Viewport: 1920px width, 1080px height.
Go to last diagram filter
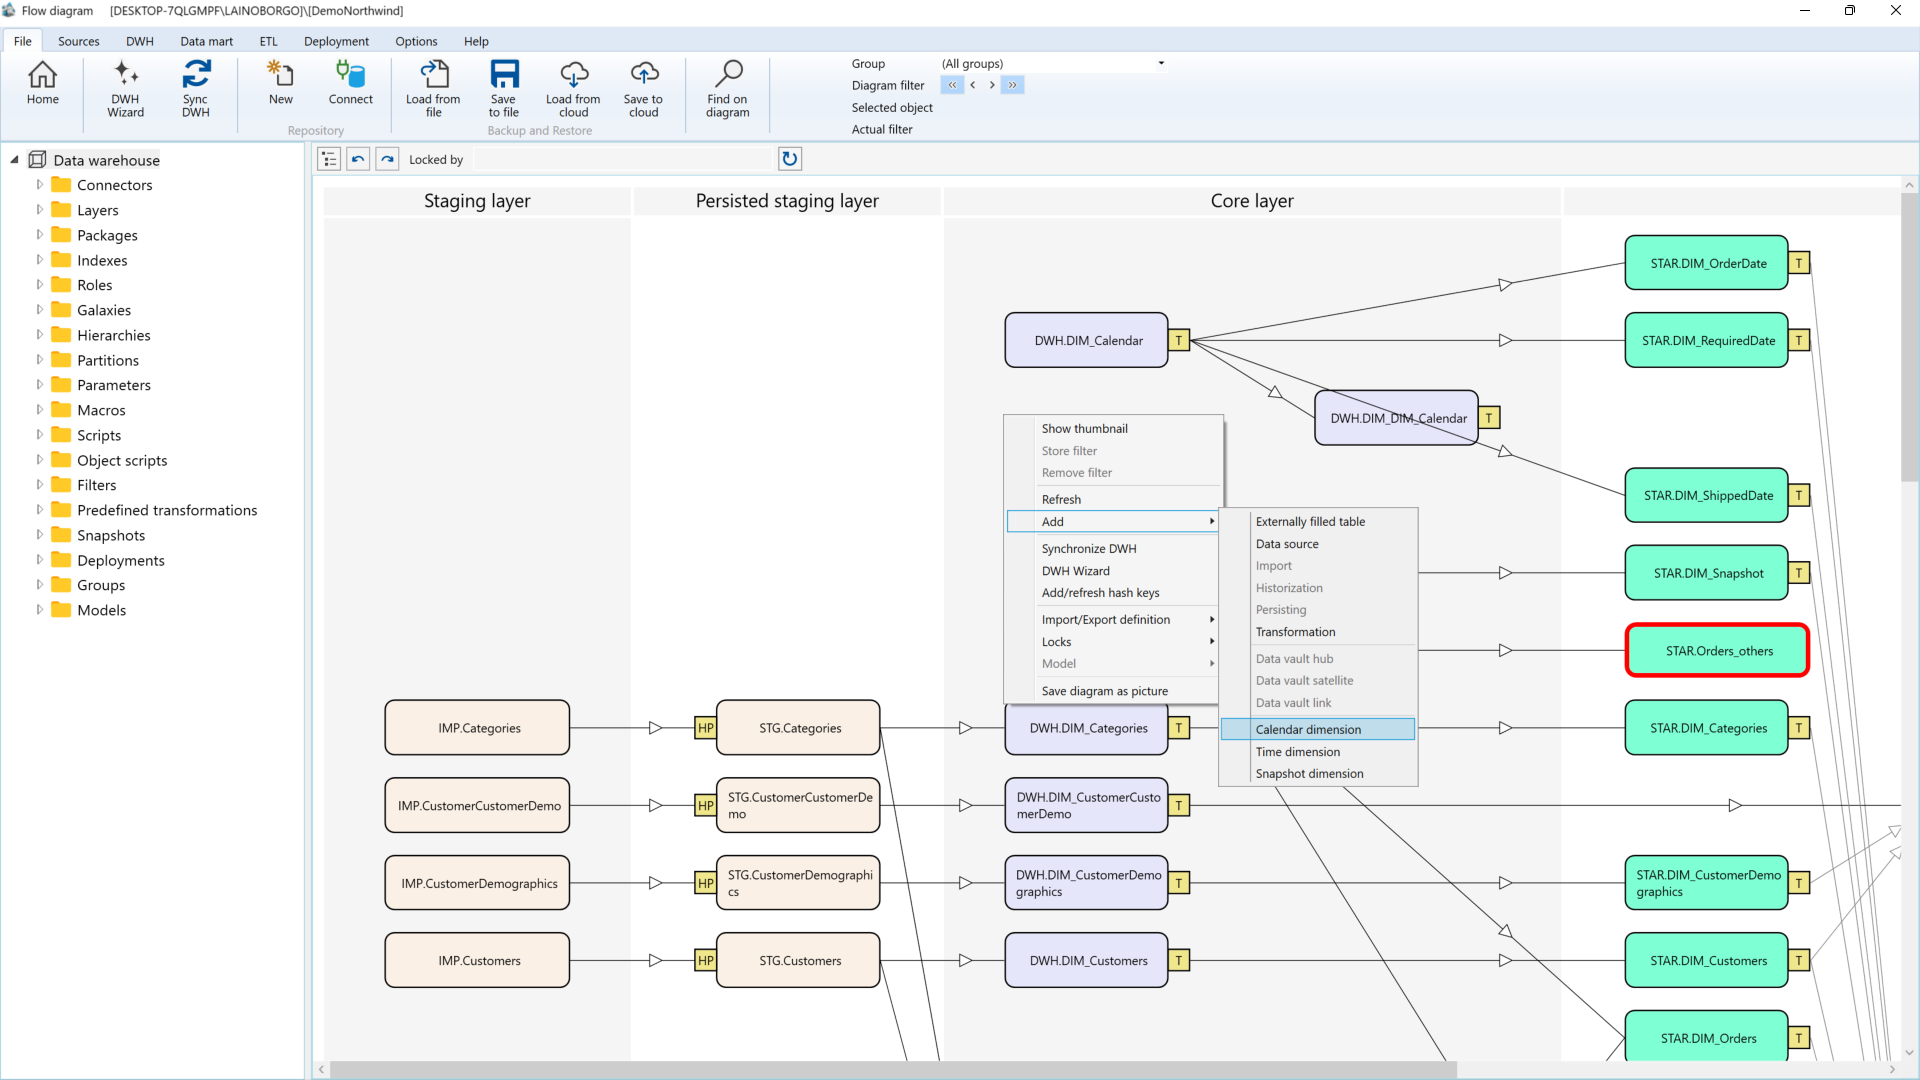point(1013,85)
